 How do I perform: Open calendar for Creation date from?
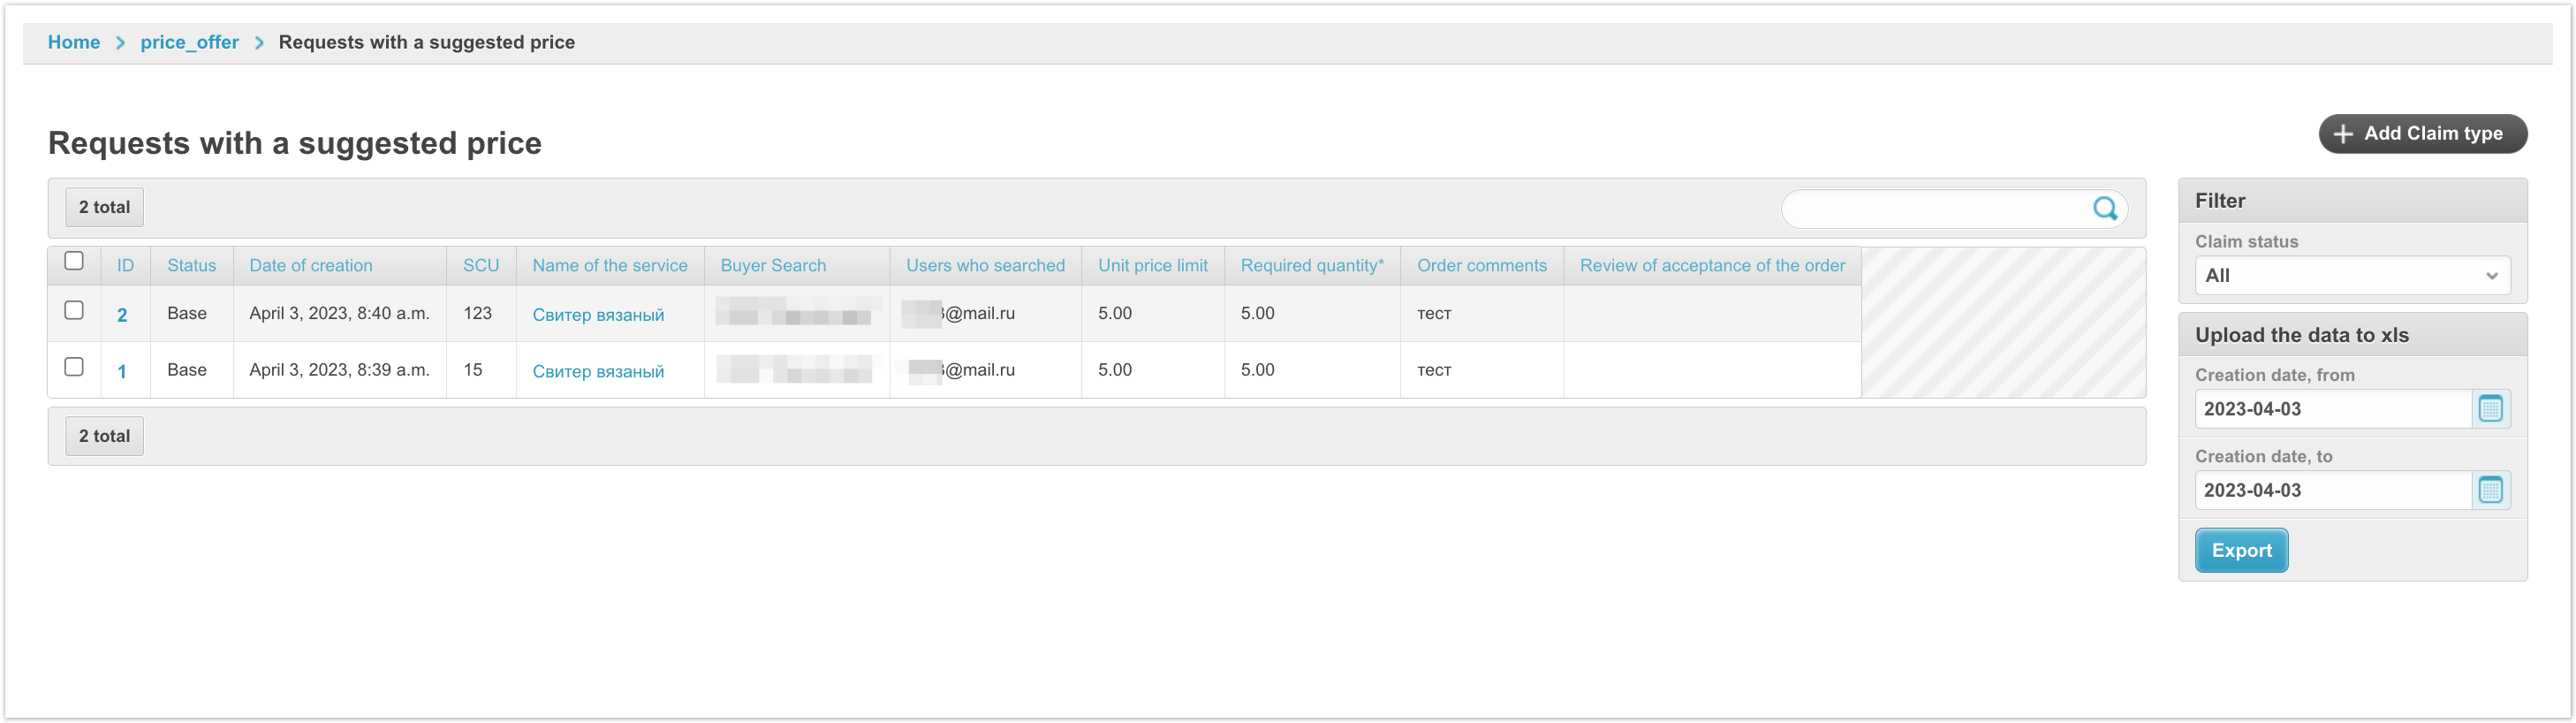point(2489,409)
